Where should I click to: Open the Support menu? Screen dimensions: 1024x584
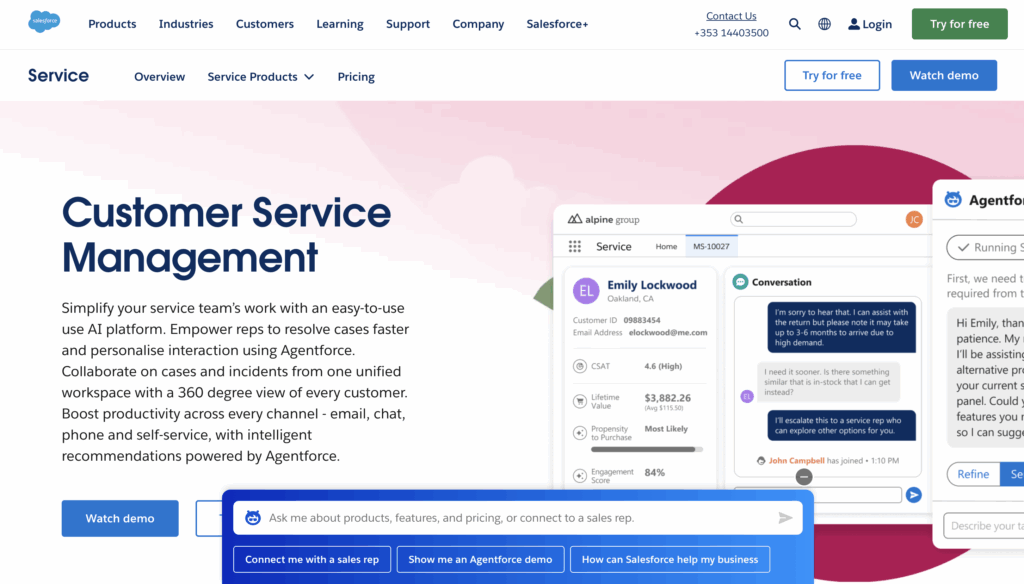[408, 24]
